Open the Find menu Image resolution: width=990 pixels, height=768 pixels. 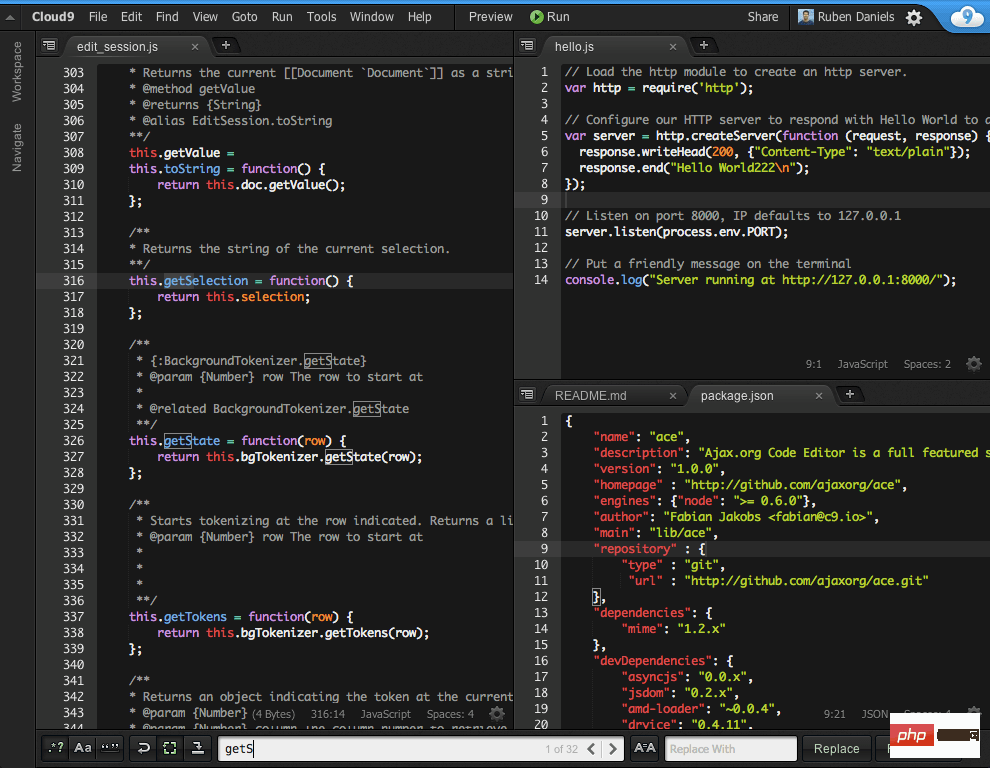click(167, 17)
